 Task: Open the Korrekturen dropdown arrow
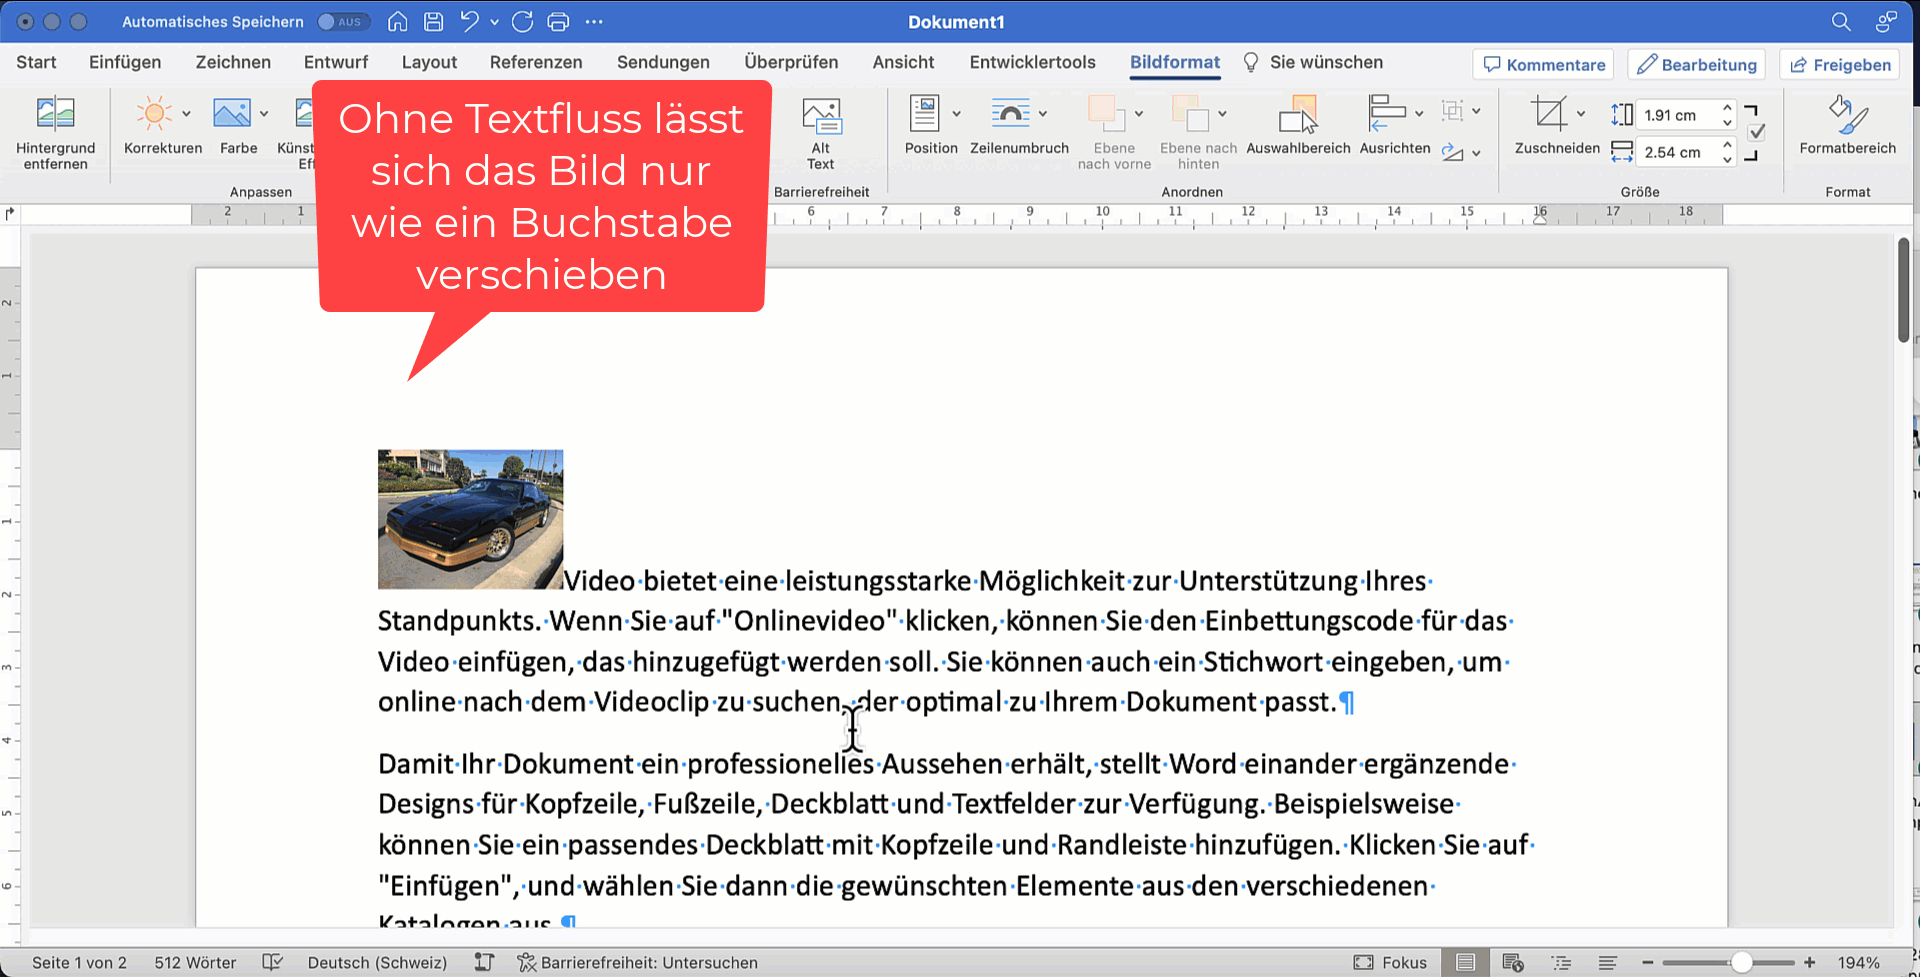point(186,114)
